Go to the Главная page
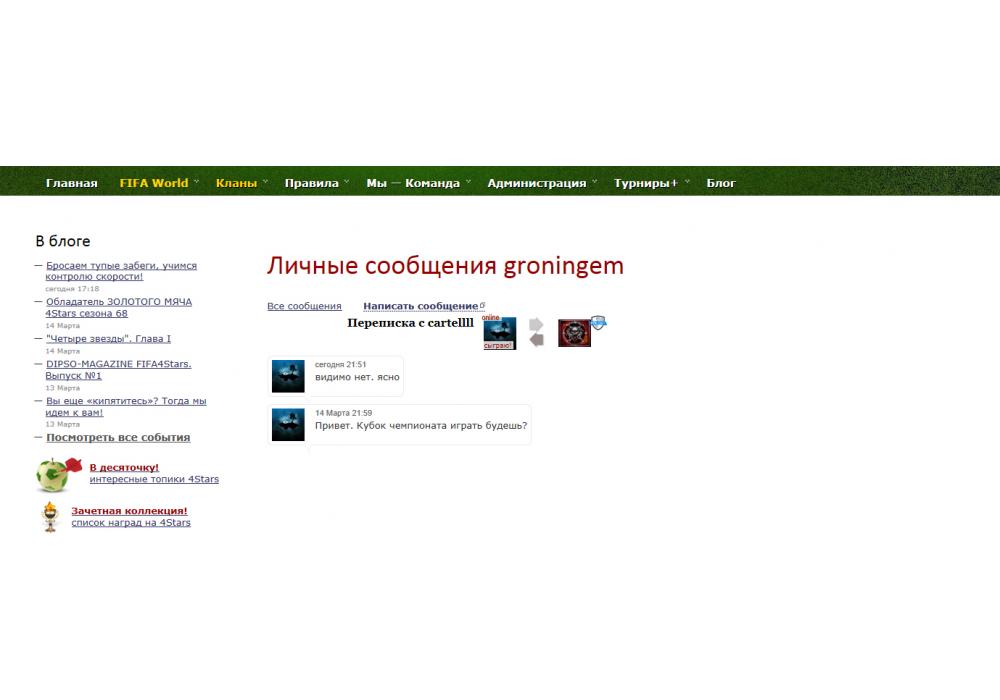Image resolution: width=1000 pixels, height=700 pixels. tap(72, 183)
